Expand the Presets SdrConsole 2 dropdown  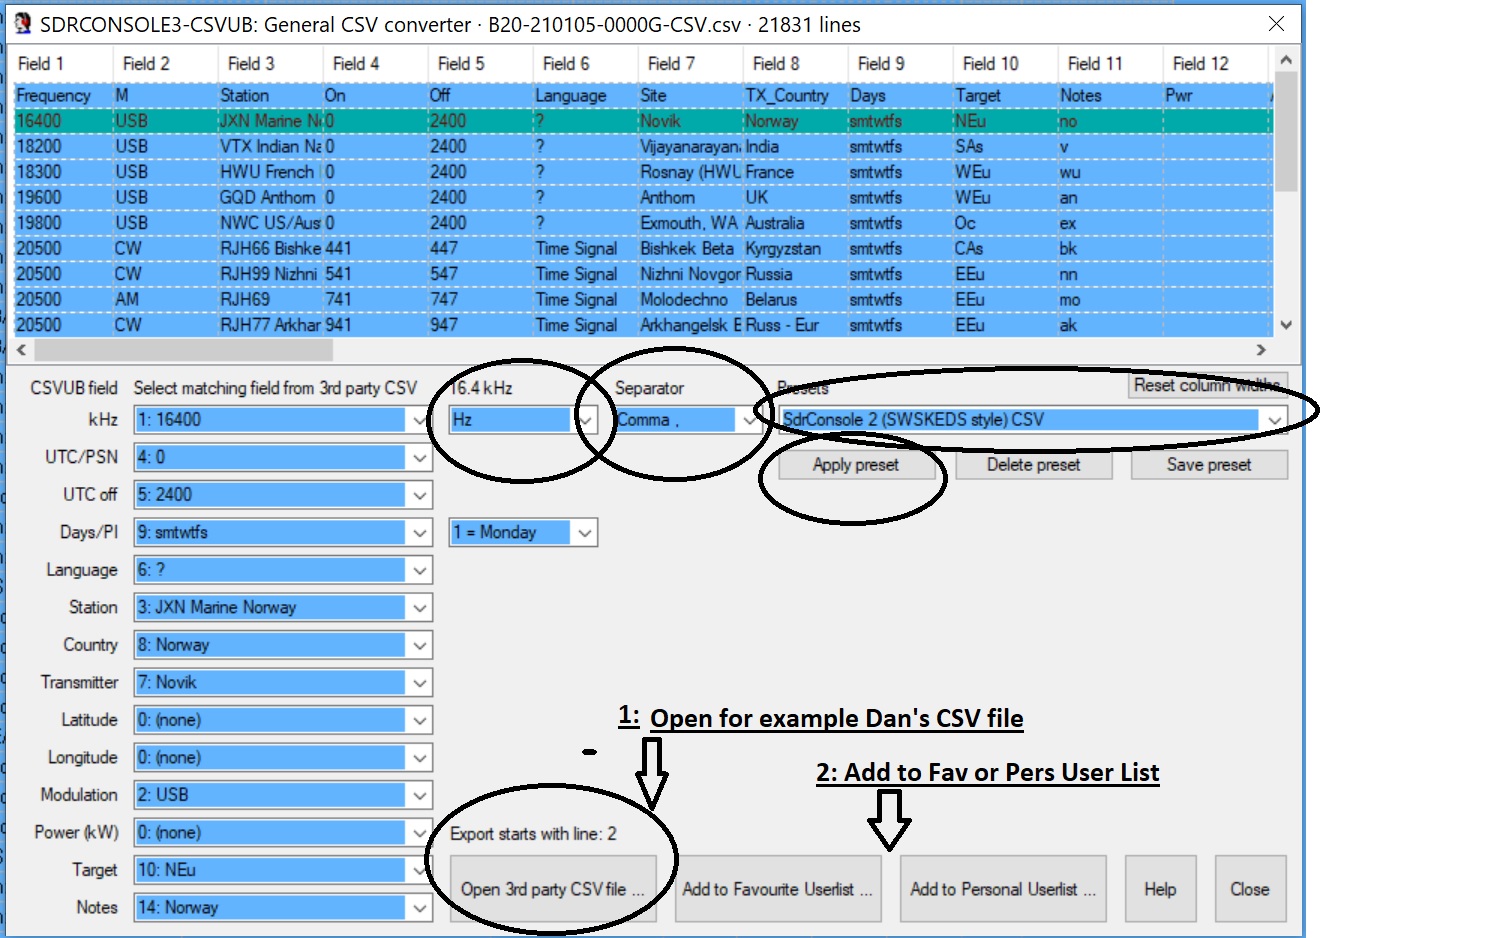tap(1274, 420)
